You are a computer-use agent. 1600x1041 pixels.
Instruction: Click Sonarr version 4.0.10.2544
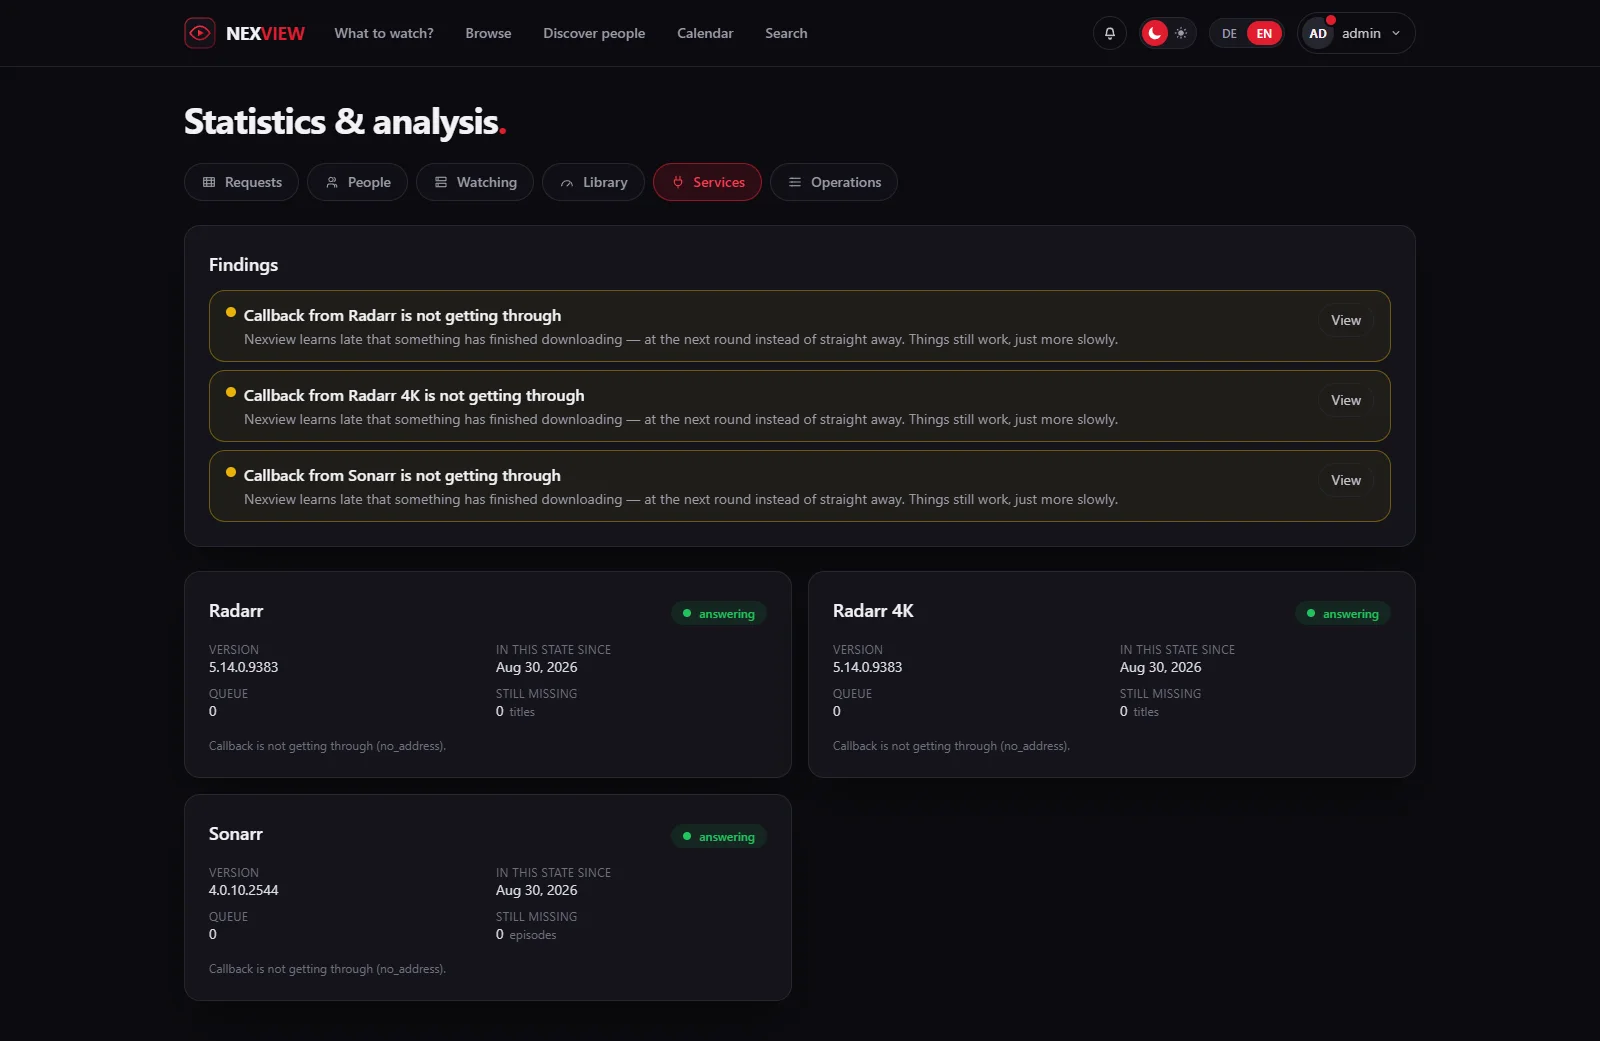(x=244, y=890)
